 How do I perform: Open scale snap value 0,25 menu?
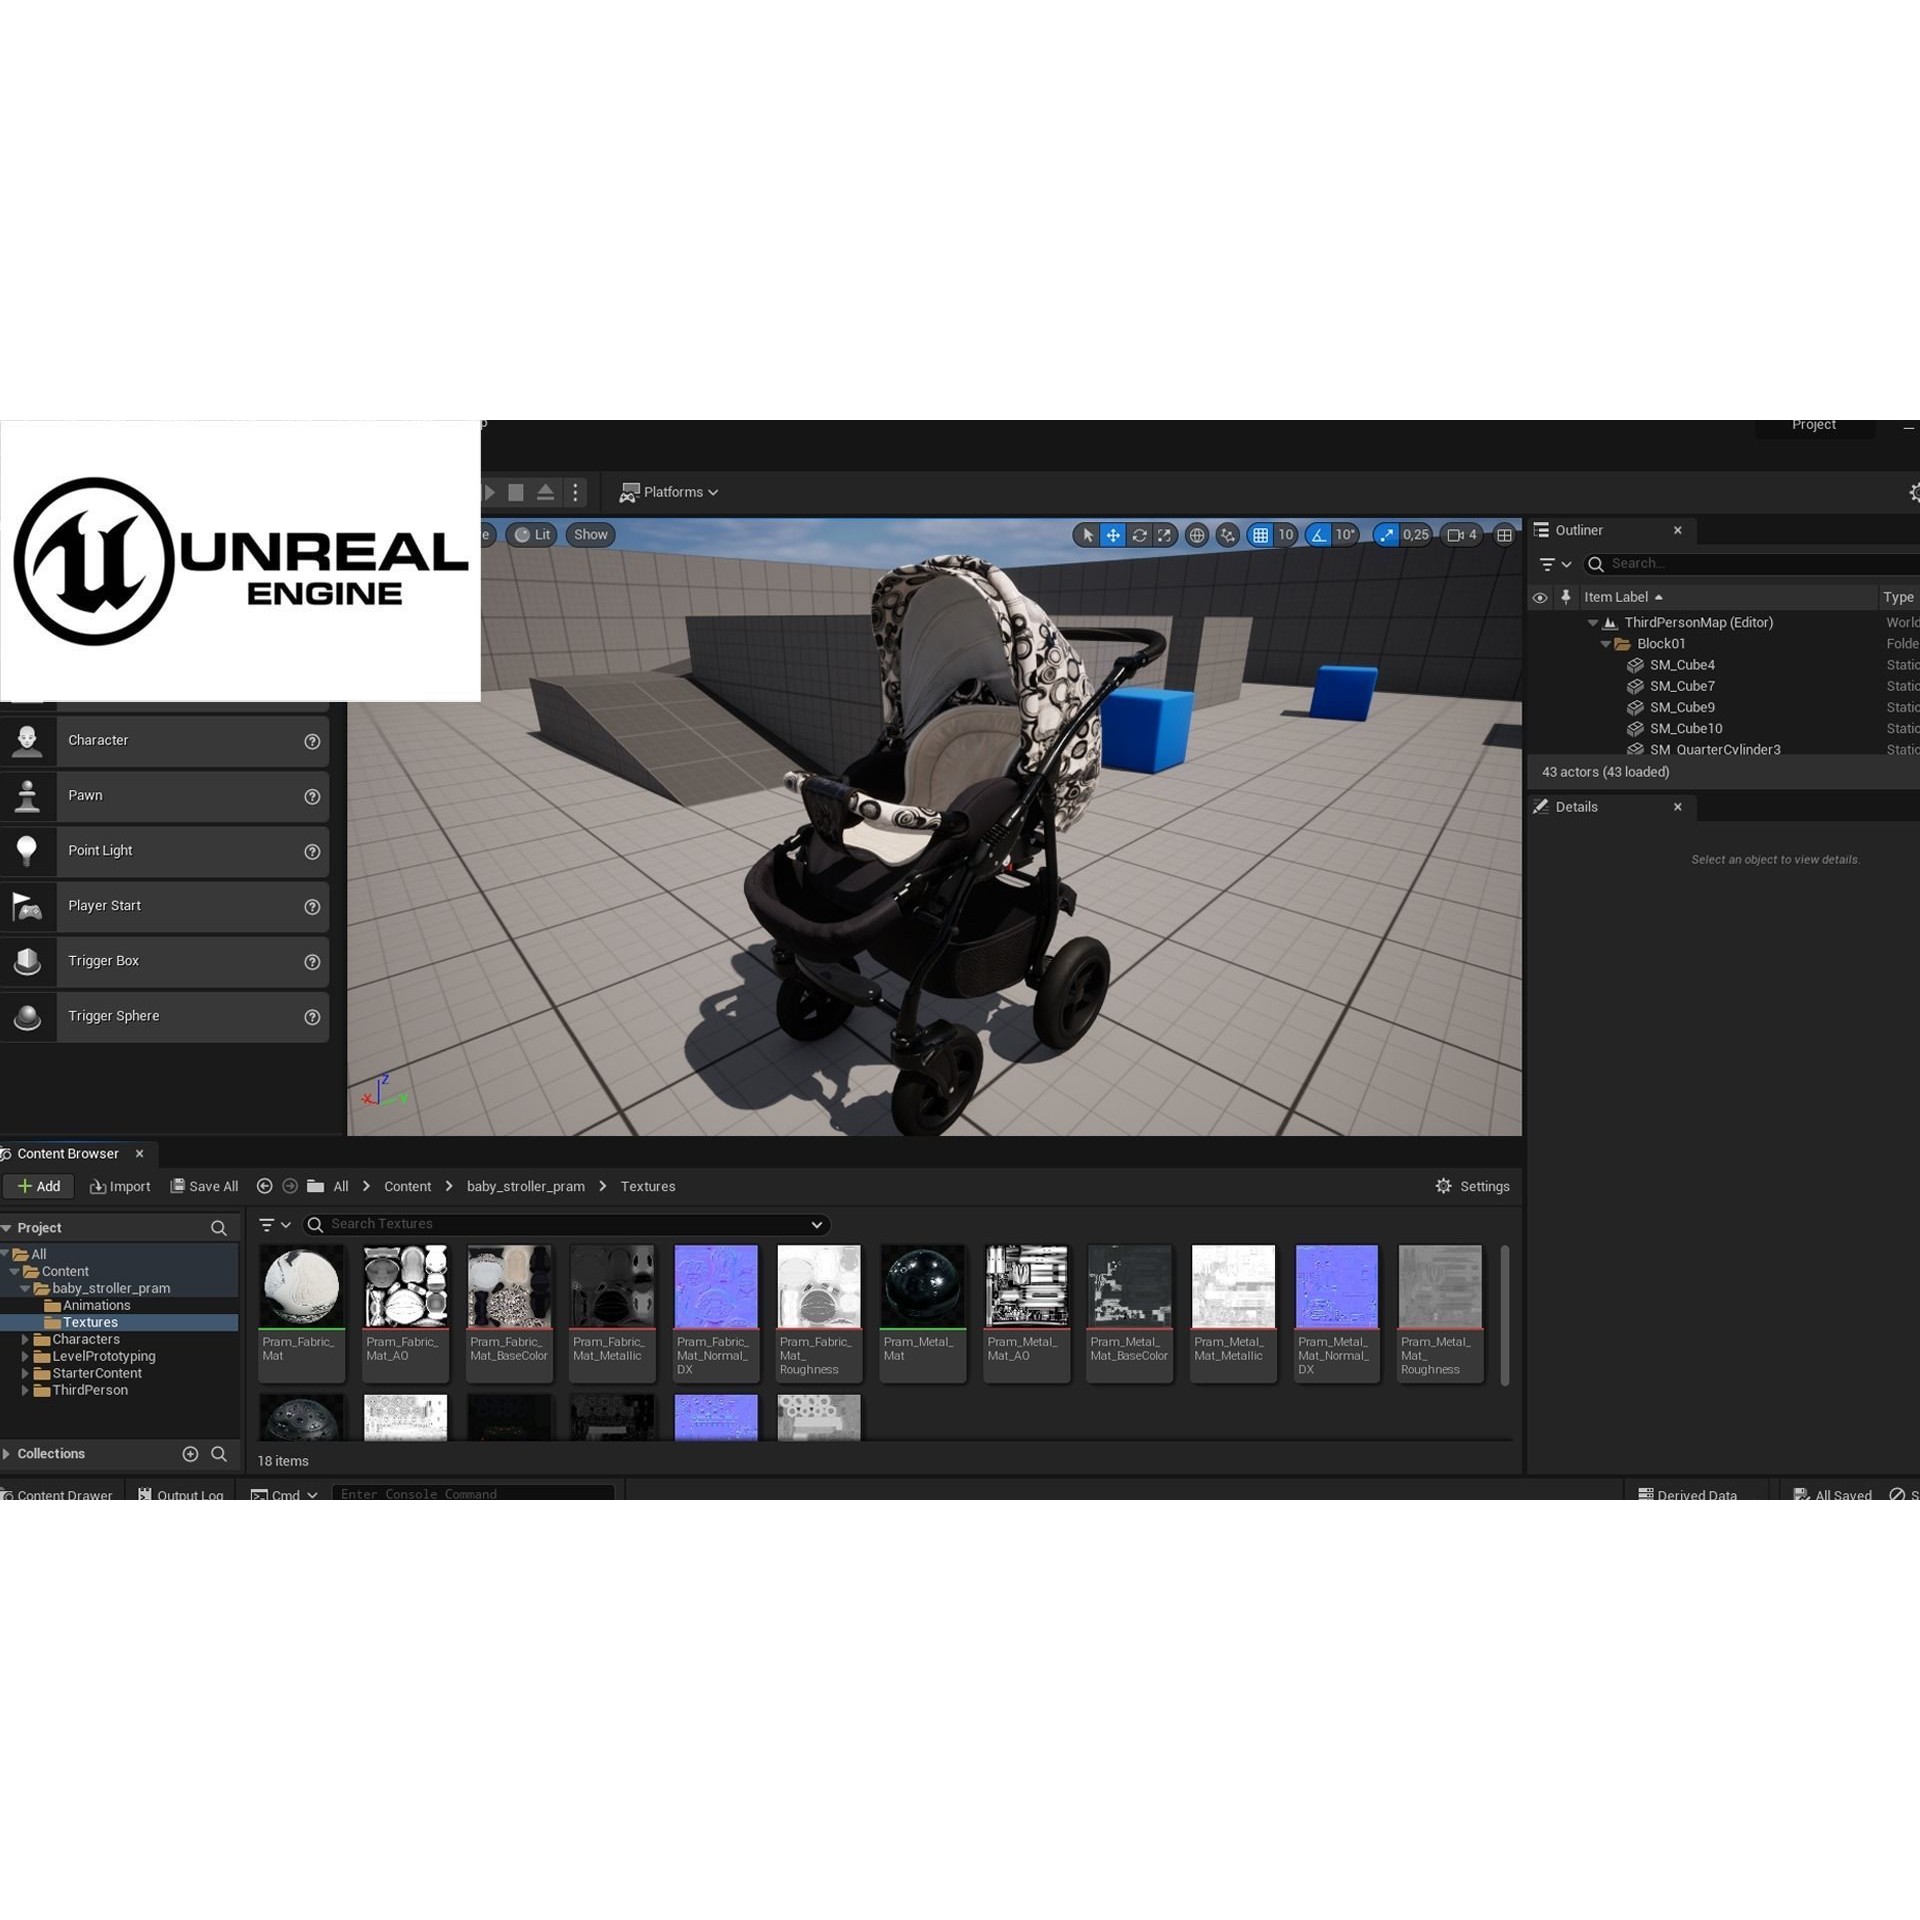1416,535
